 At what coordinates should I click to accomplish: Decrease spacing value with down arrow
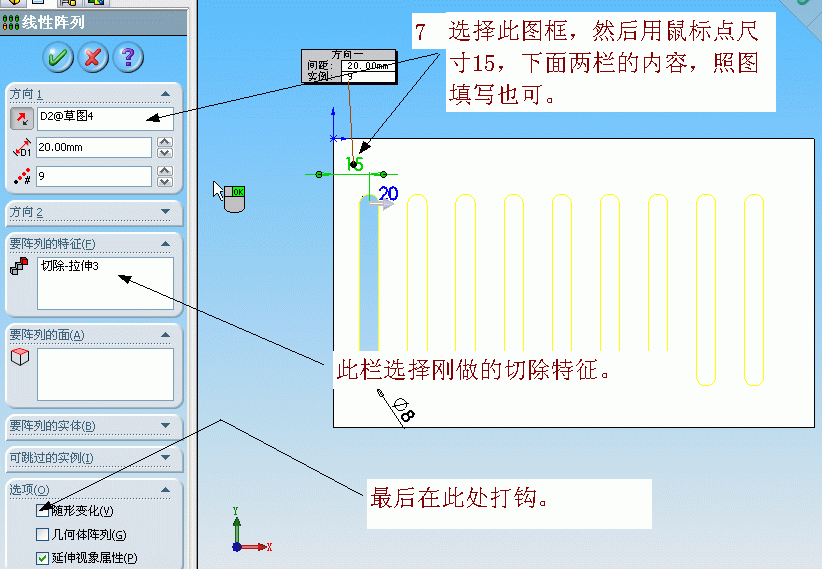(x=165, y=153)
